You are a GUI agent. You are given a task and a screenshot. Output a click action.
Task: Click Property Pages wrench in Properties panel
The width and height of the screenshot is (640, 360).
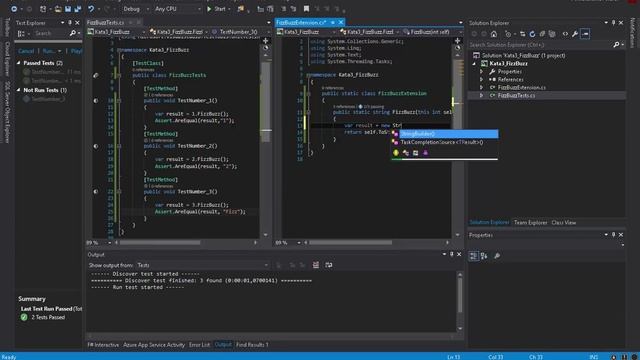(x=497, y=256)
